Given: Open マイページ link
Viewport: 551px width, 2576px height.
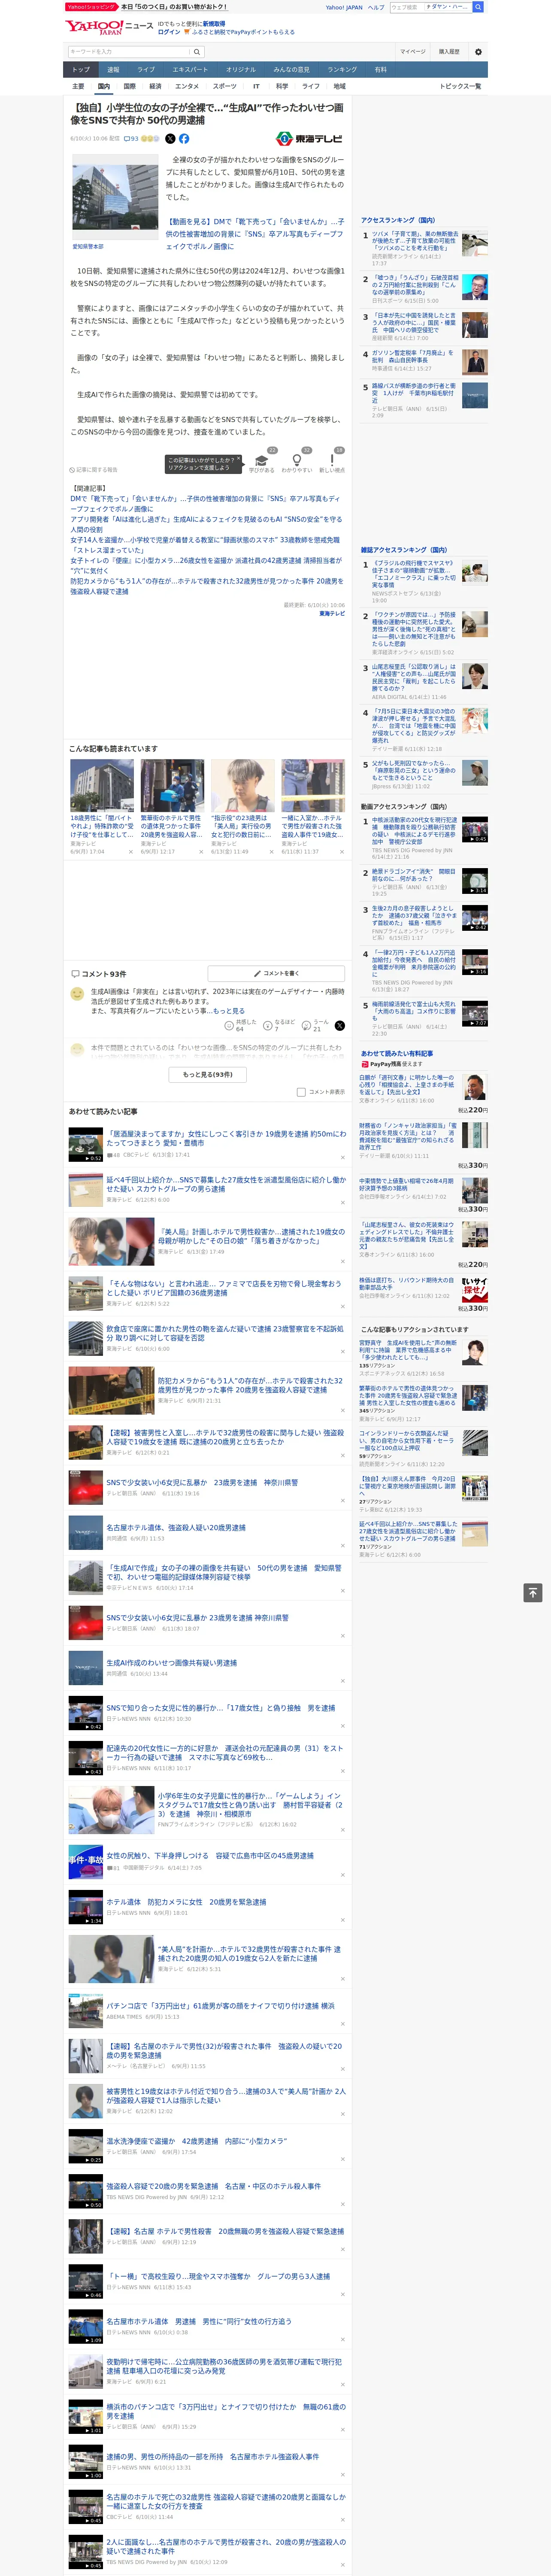Looking at the screenshot, I should point(412,52).
